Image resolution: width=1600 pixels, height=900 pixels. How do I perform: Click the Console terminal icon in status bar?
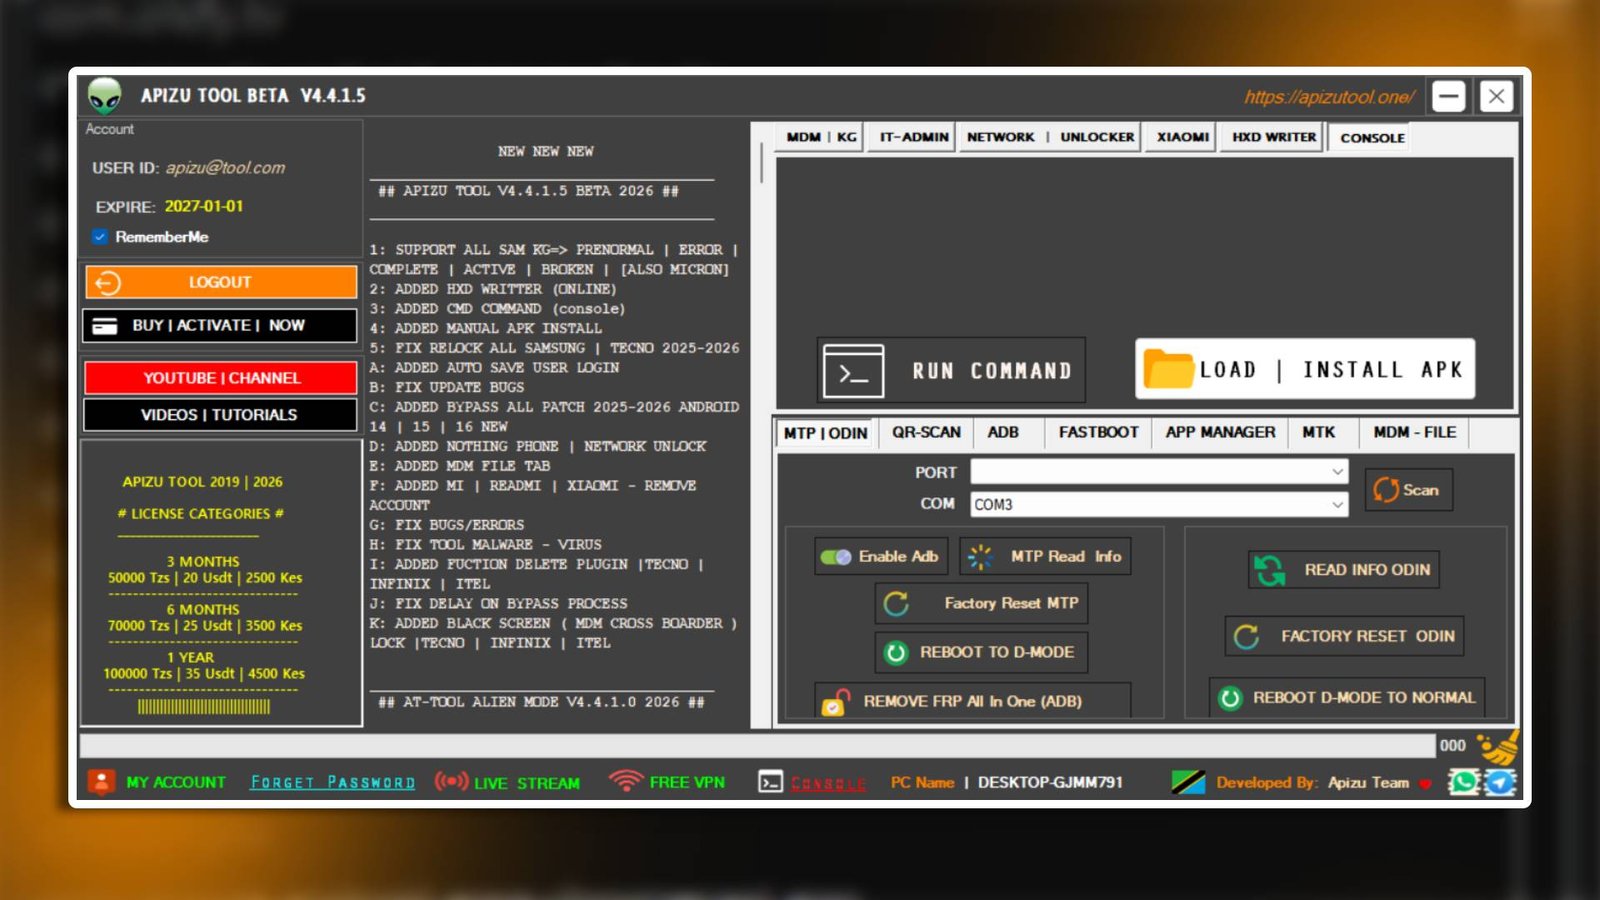(x=769, y=782)
